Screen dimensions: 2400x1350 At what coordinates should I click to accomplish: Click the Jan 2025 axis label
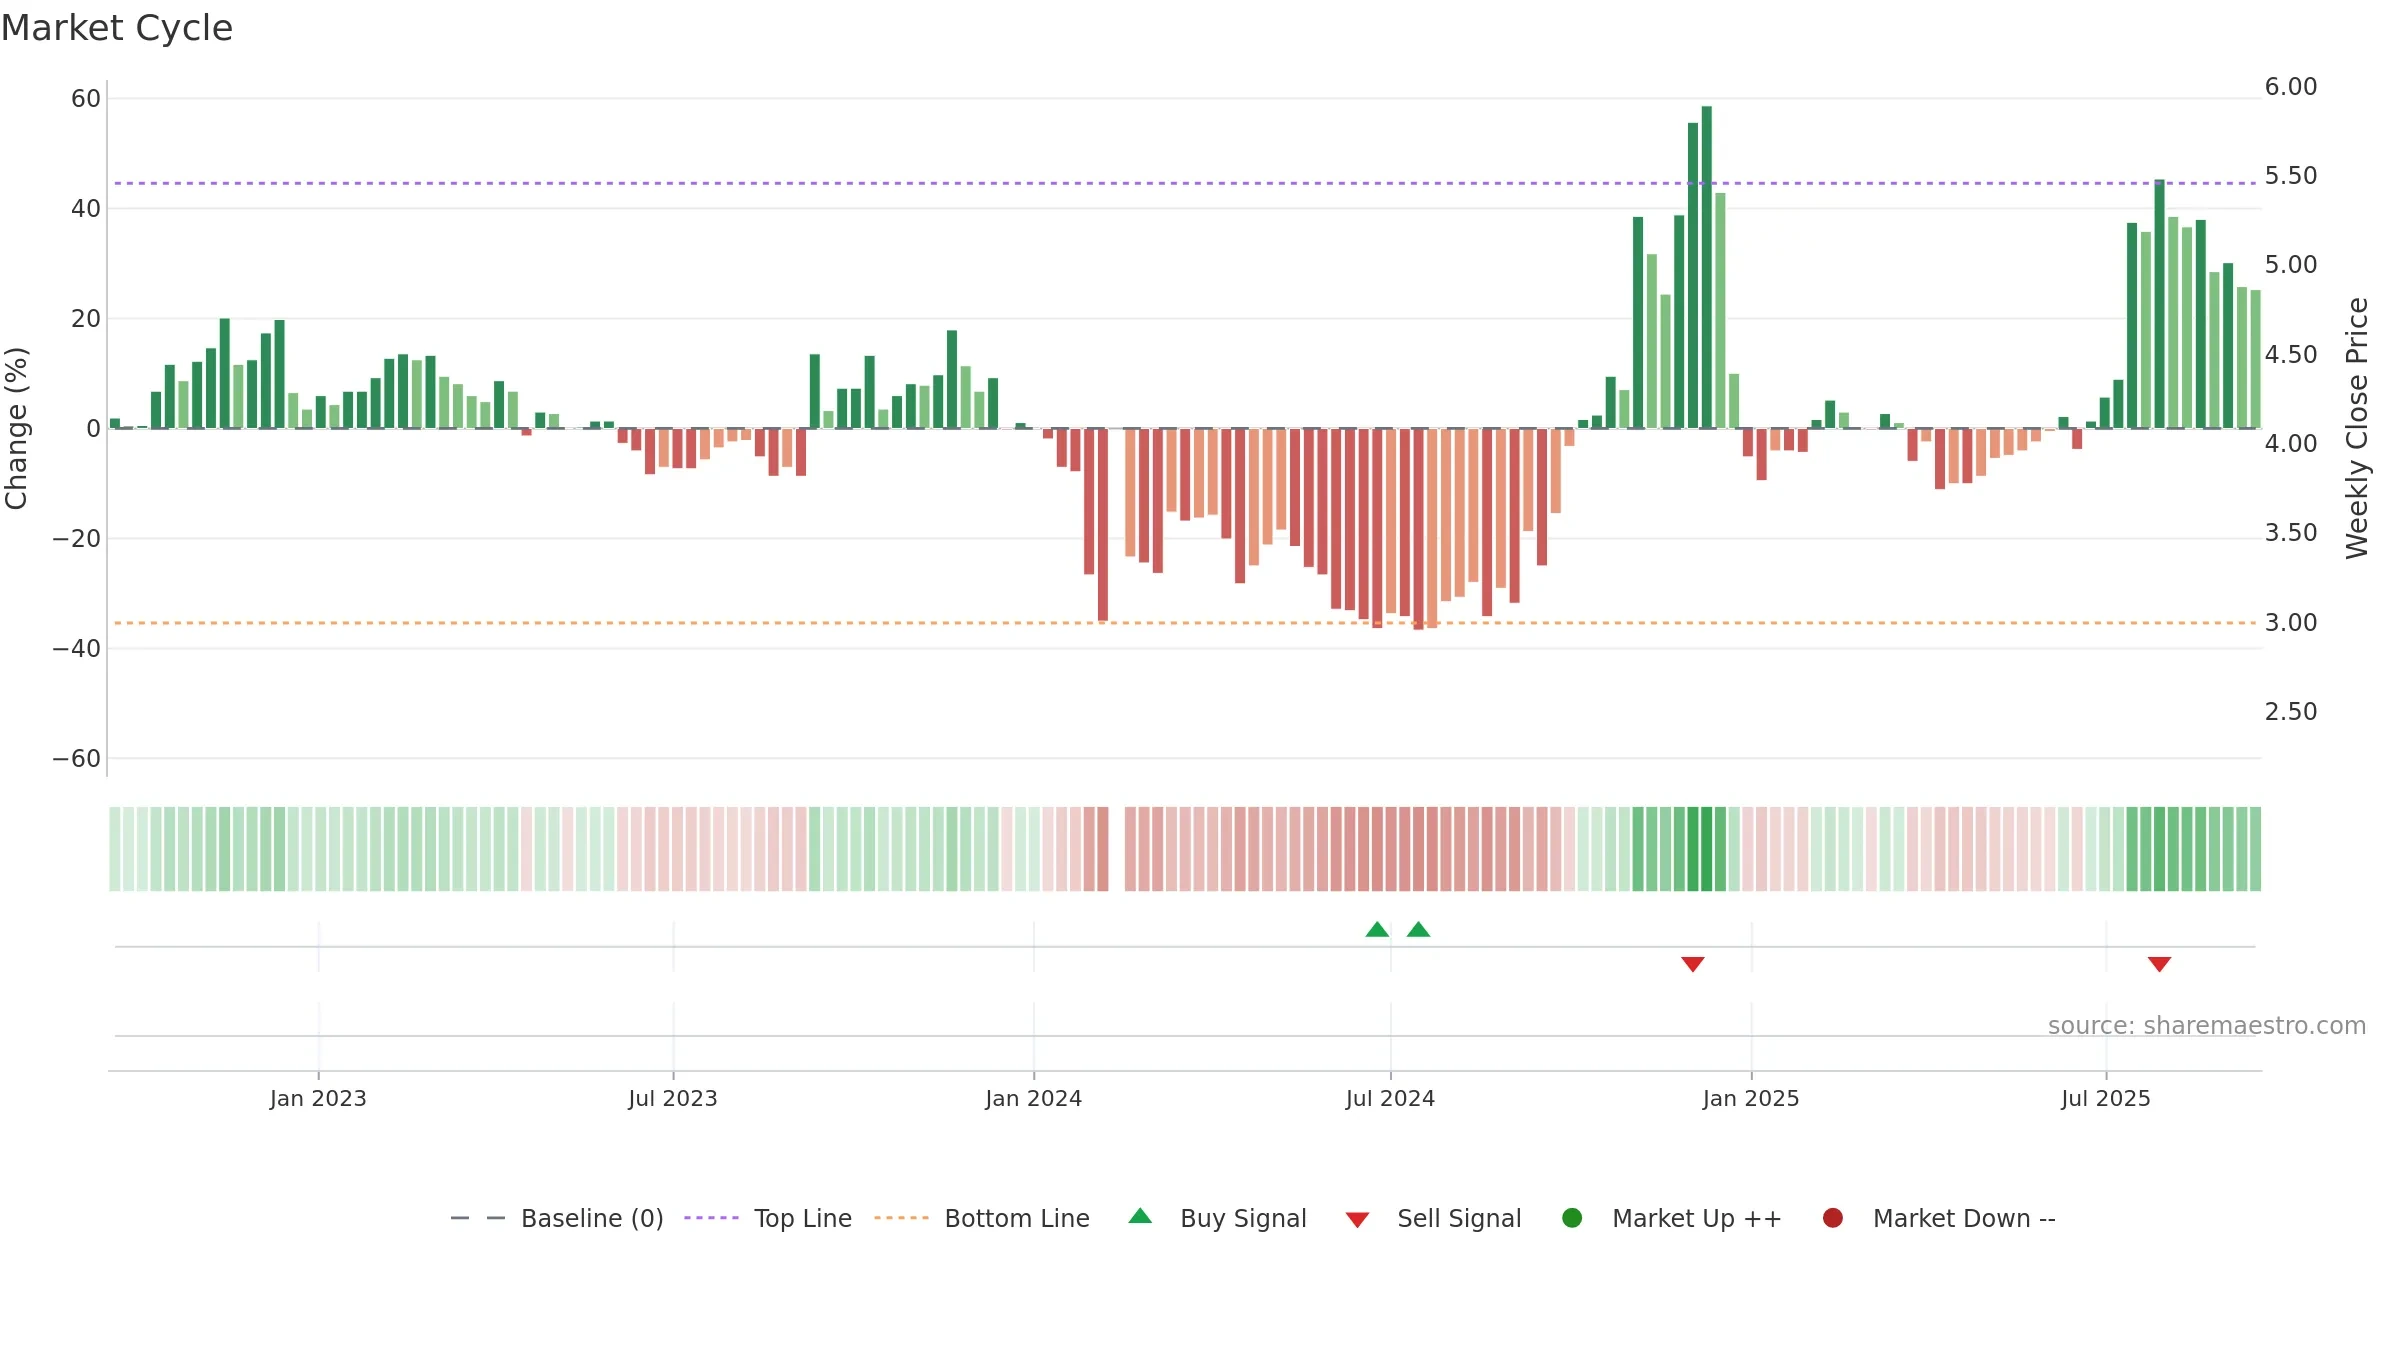(x=1751, y=1099)
